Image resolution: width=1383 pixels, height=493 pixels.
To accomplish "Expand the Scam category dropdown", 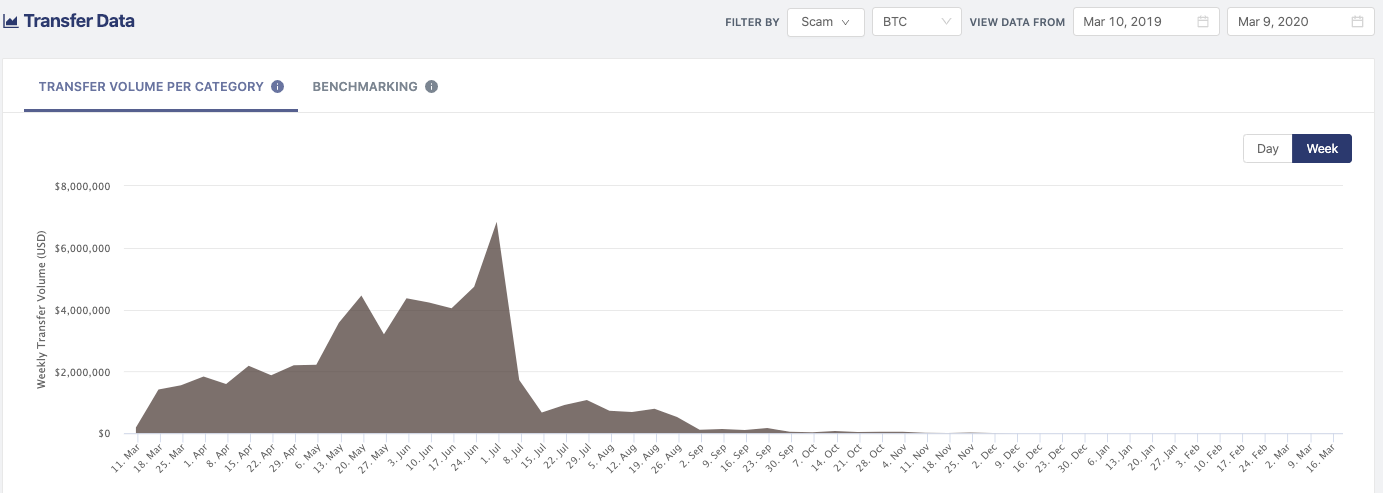I will [x=825, y=22].
